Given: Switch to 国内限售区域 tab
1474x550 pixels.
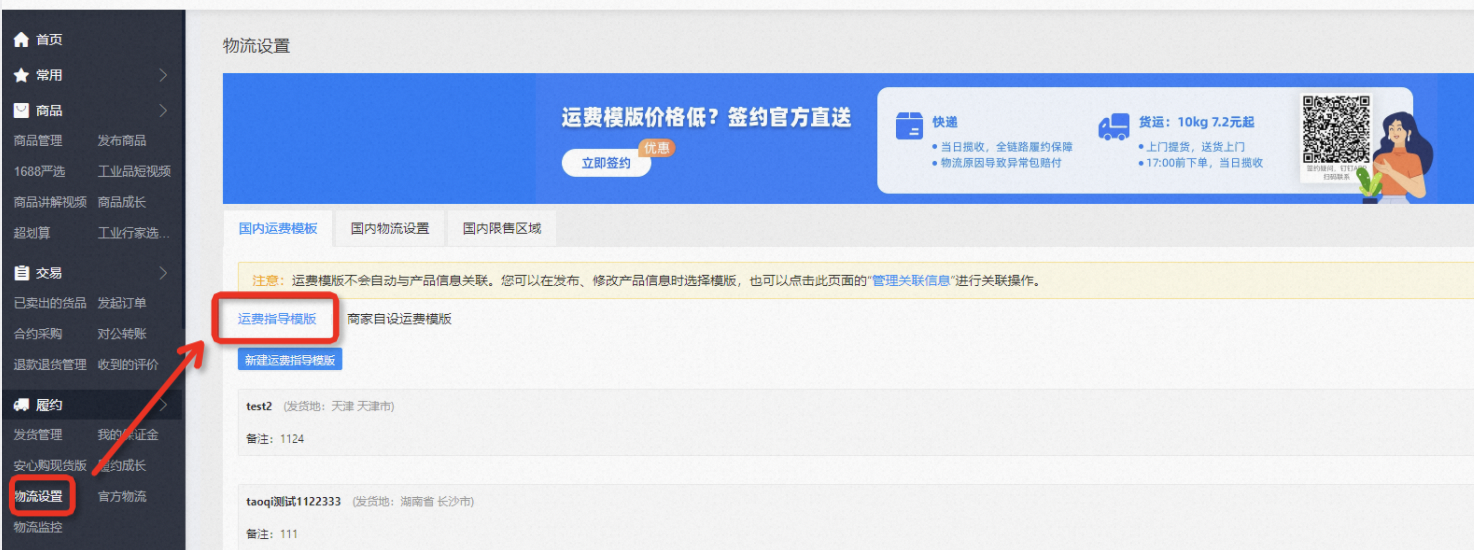Looking at the screenshot, I should (x=502, y=228).
